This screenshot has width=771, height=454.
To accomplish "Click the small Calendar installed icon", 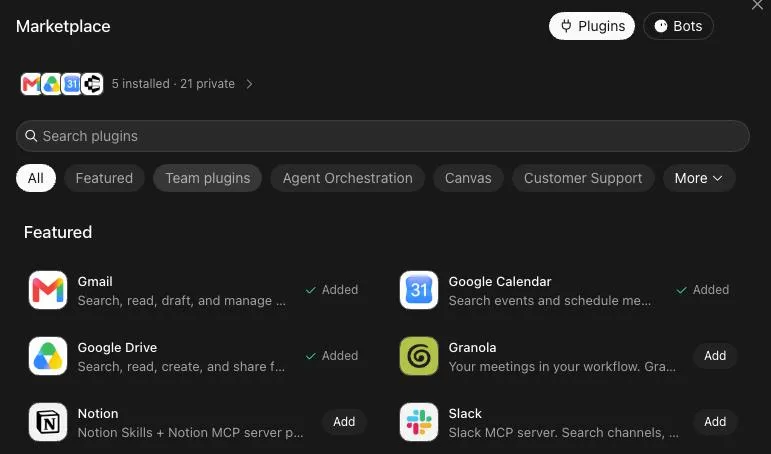I will 72,84.
